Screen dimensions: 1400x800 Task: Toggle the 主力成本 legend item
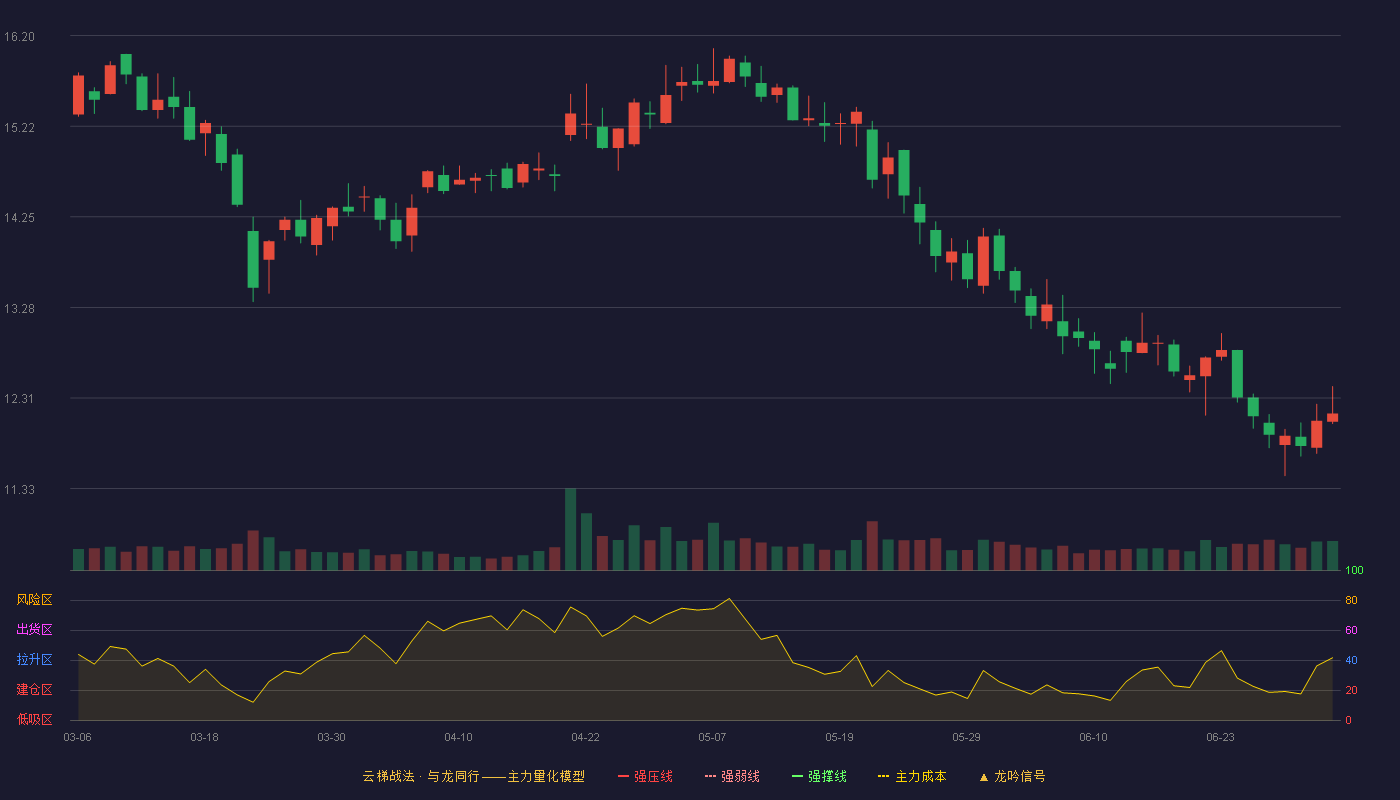tap(912, 776)
